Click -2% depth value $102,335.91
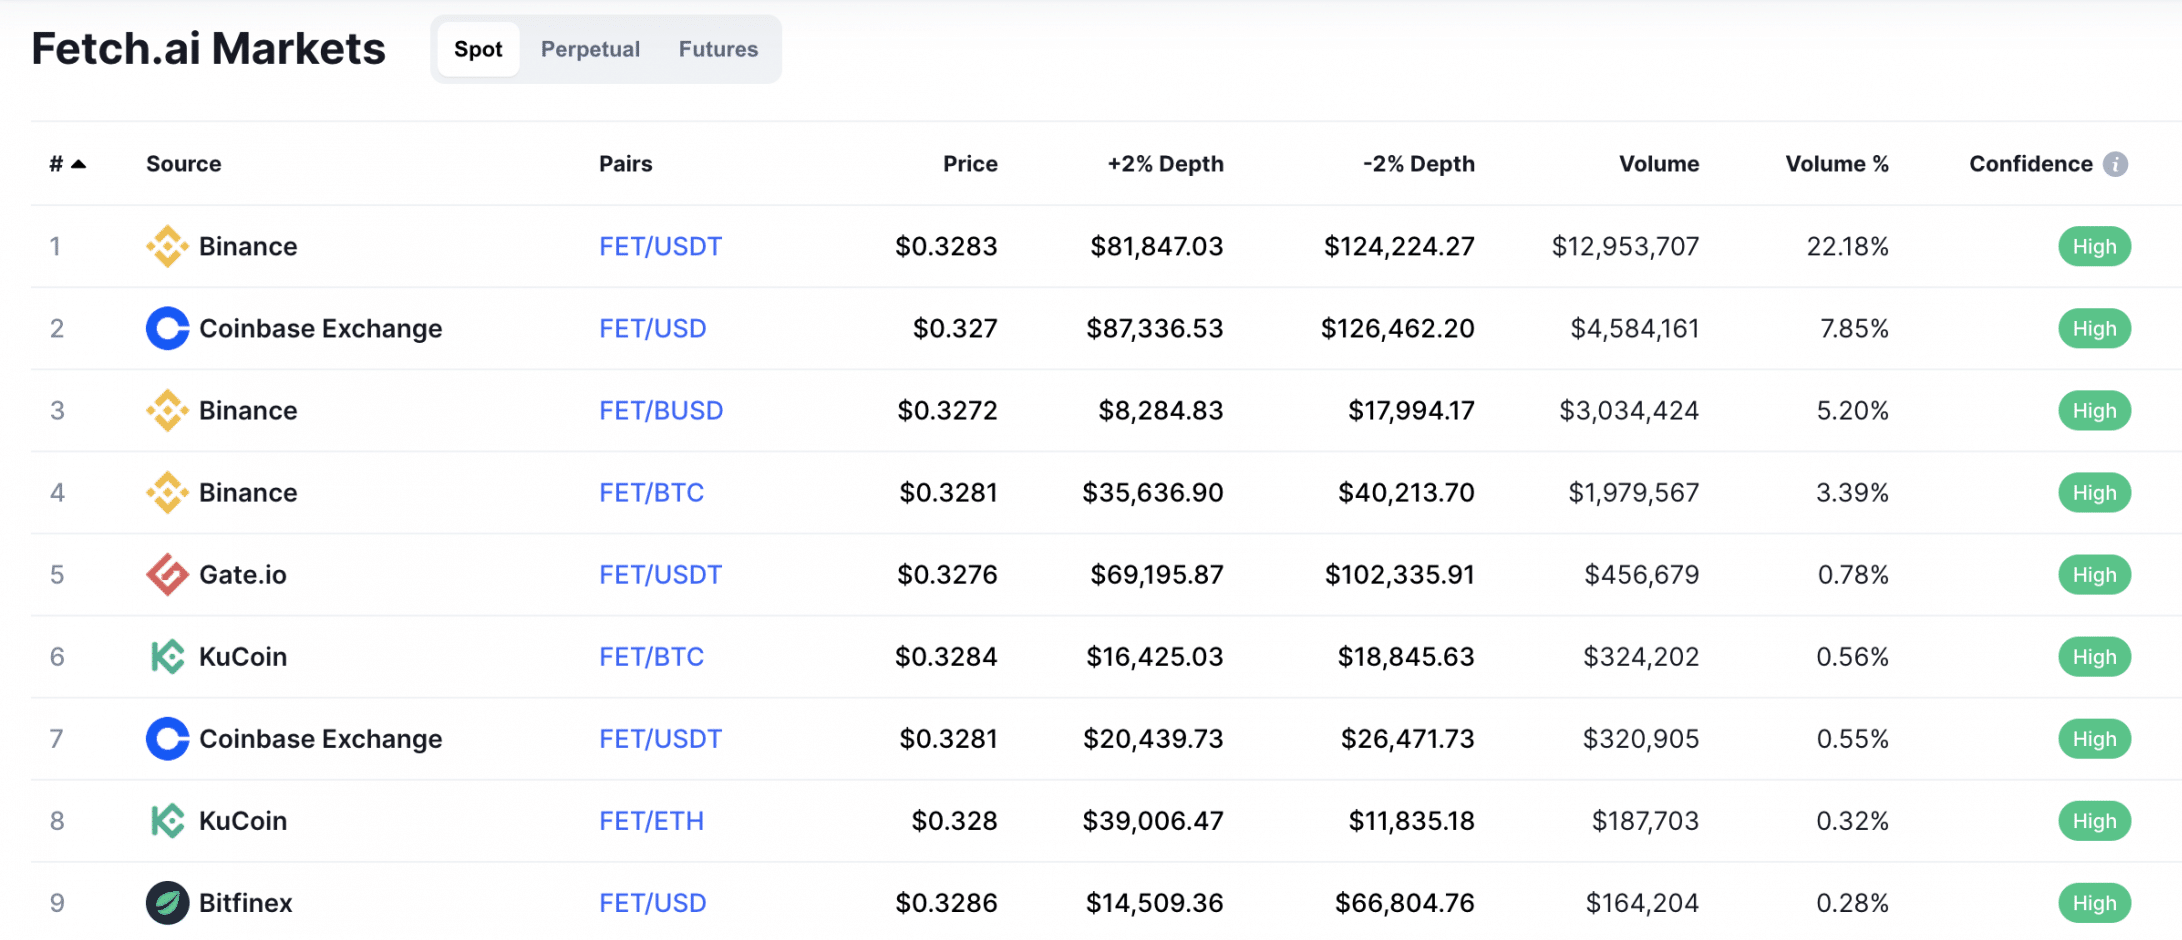The height and width of the screenshot is (940, 2182). pyautogui.click(x=1400, y=574)
